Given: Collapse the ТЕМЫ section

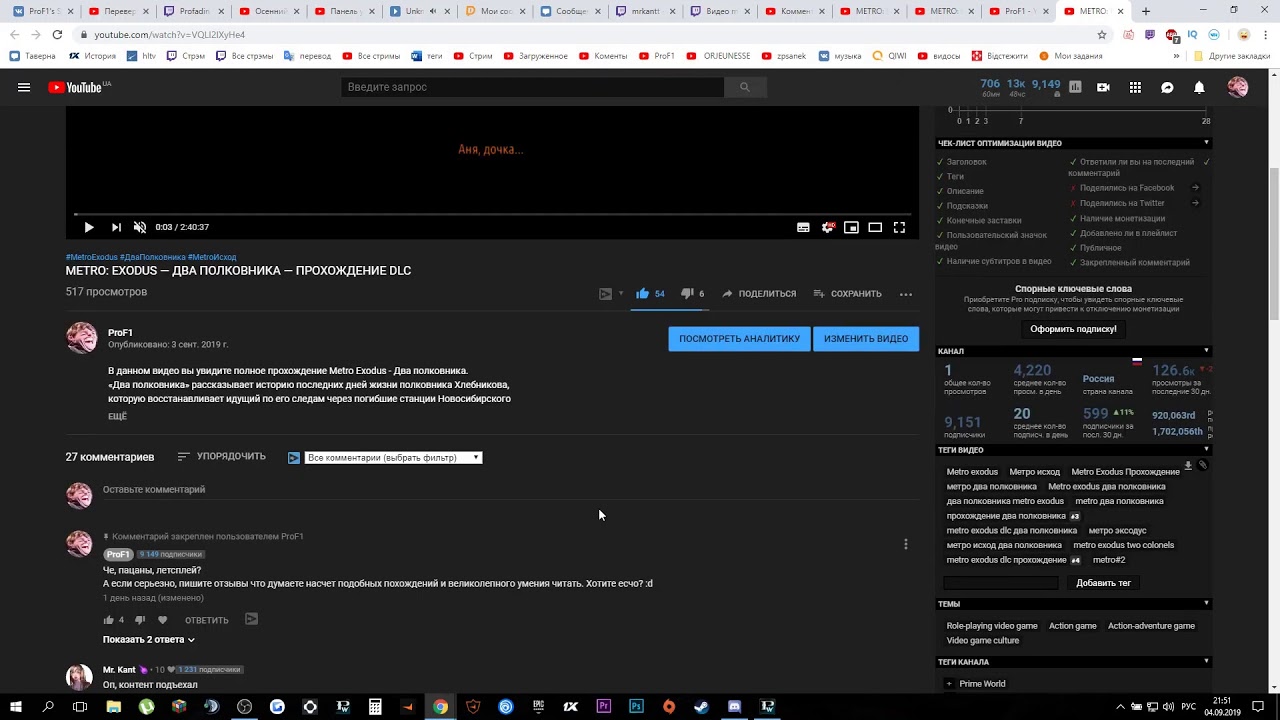Looking at the screenshot, I should [1206, 604].
